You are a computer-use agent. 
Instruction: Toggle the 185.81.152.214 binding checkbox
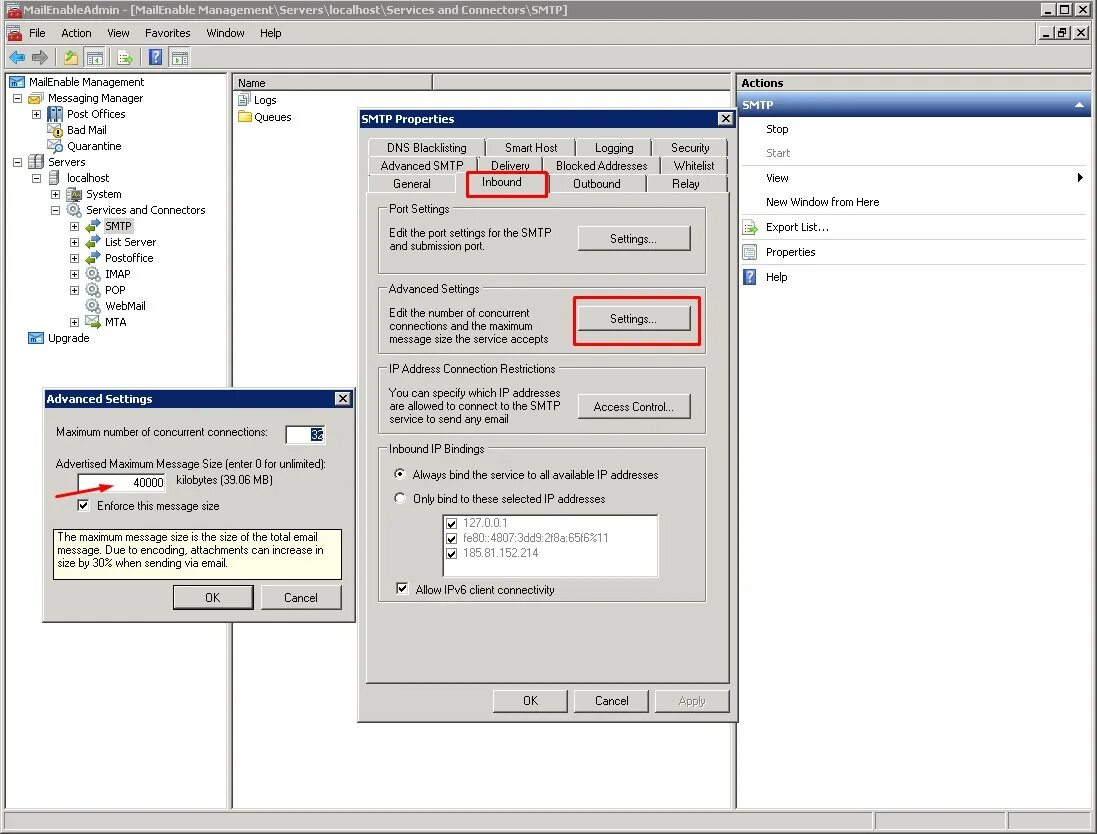coord(451,553)
